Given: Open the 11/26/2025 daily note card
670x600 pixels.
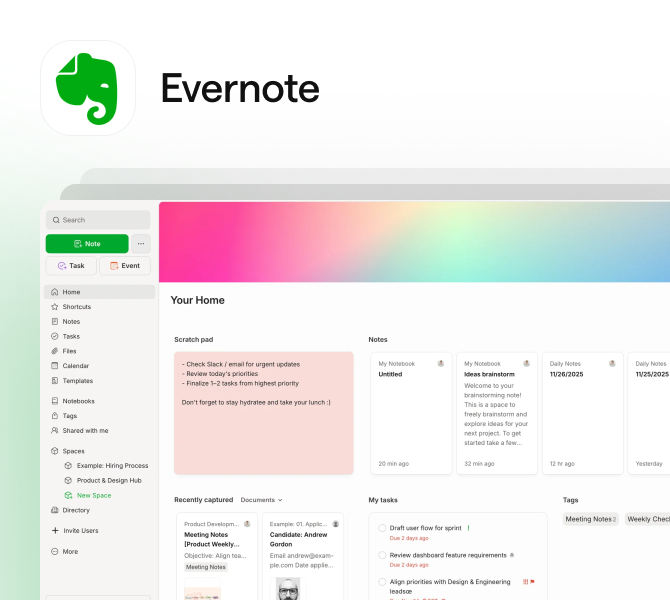Looking at the screenshot, I should tap(583, 413).
